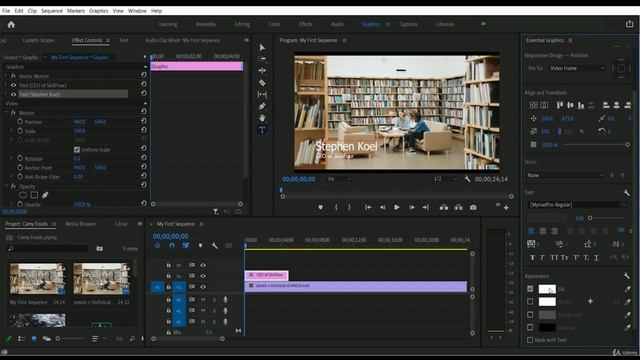Image resolution: width=640 pixels, height=360 pixels.
Task: Select the Slip tool
Action: [x=262, y=94]
